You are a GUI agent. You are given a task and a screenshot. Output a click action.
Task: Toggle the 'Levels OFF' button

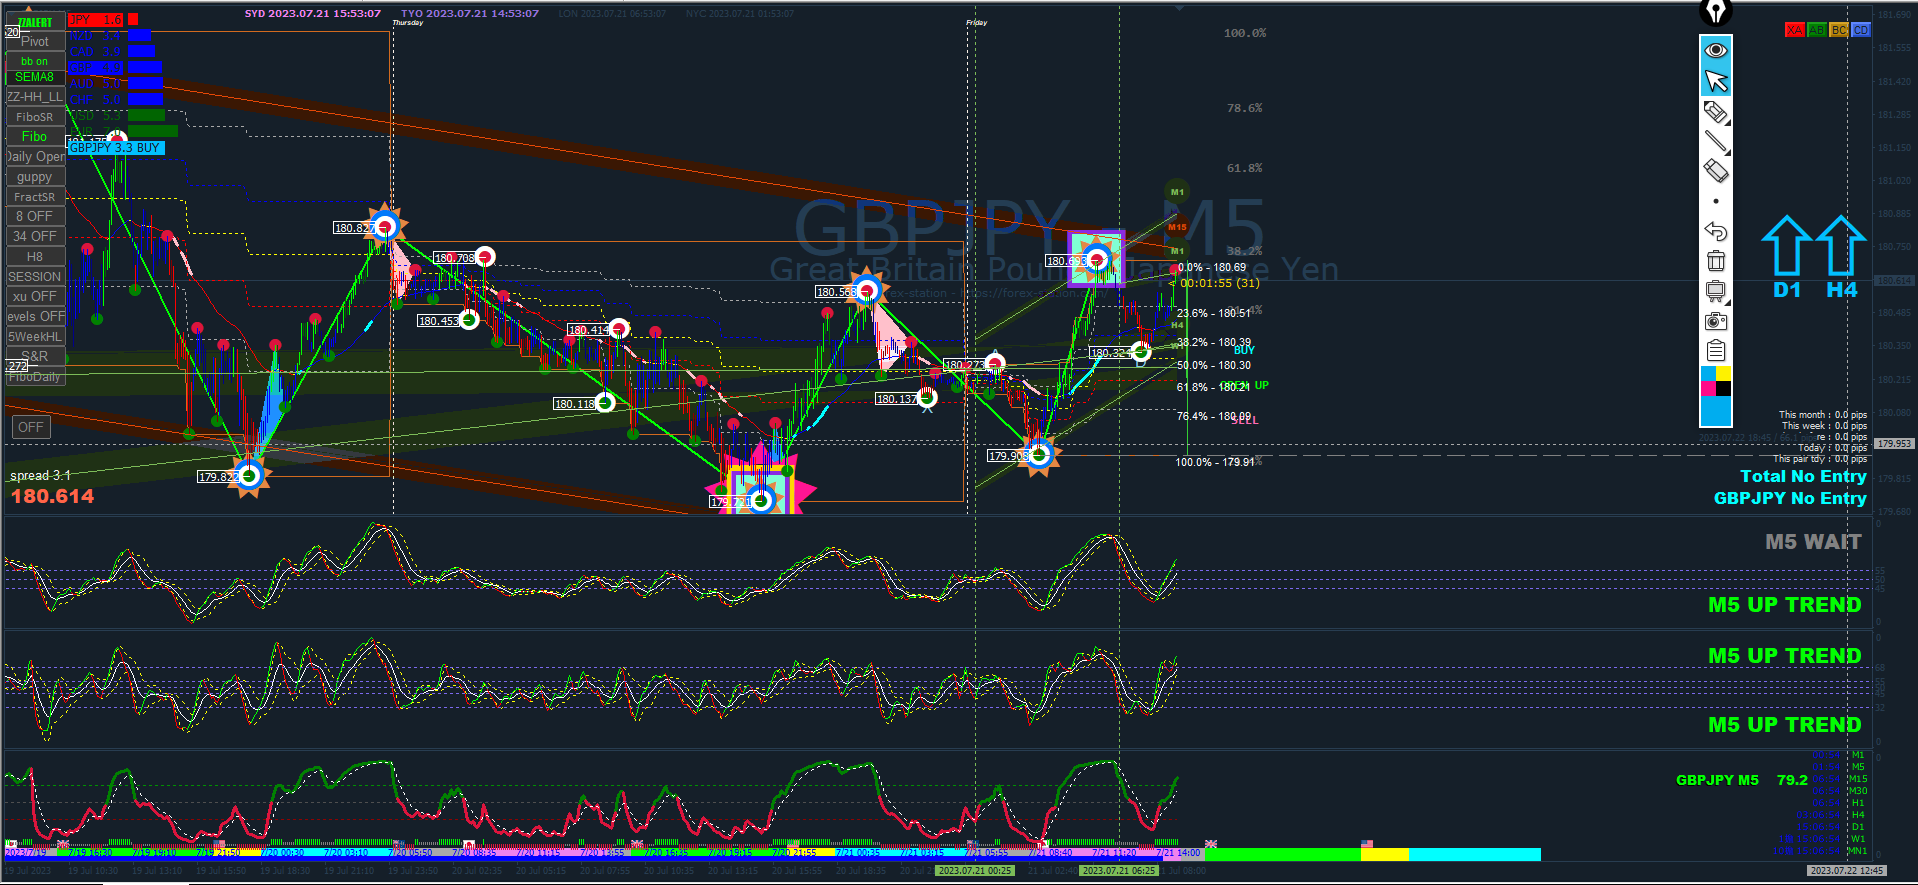pyautogui.click(x=35, y=316)
